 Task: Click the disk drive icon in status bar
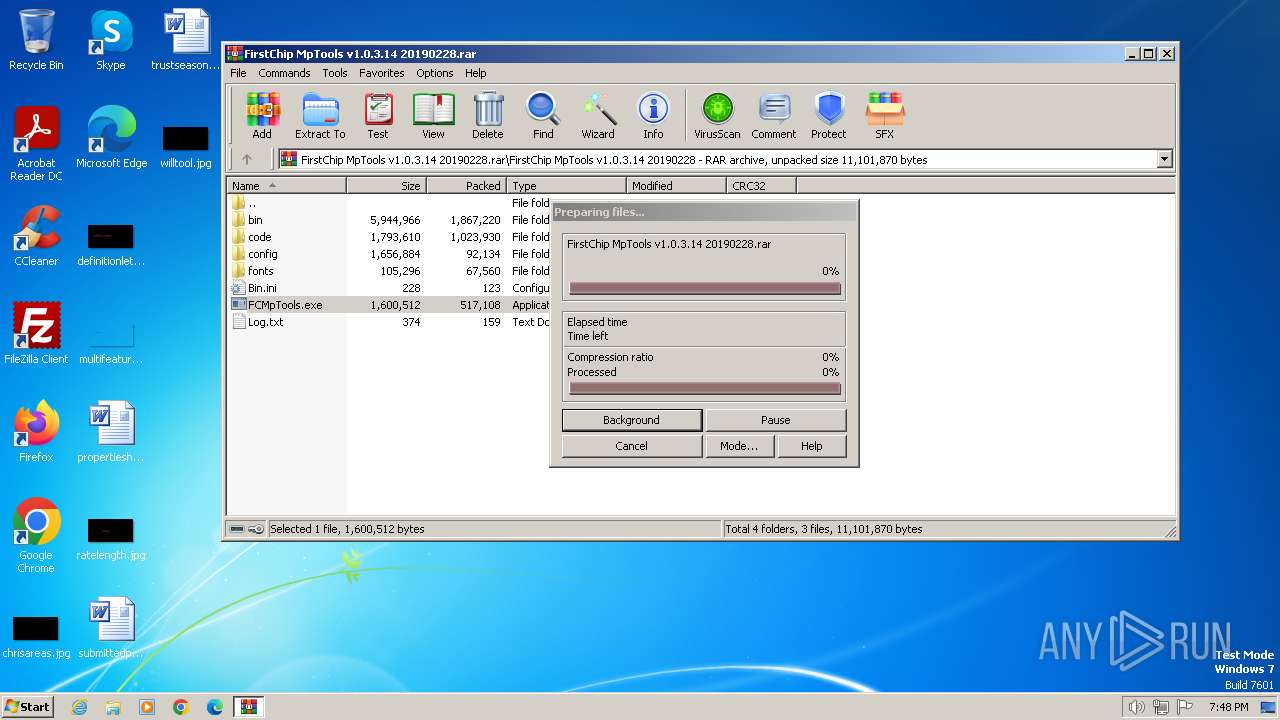coord(237,529)
